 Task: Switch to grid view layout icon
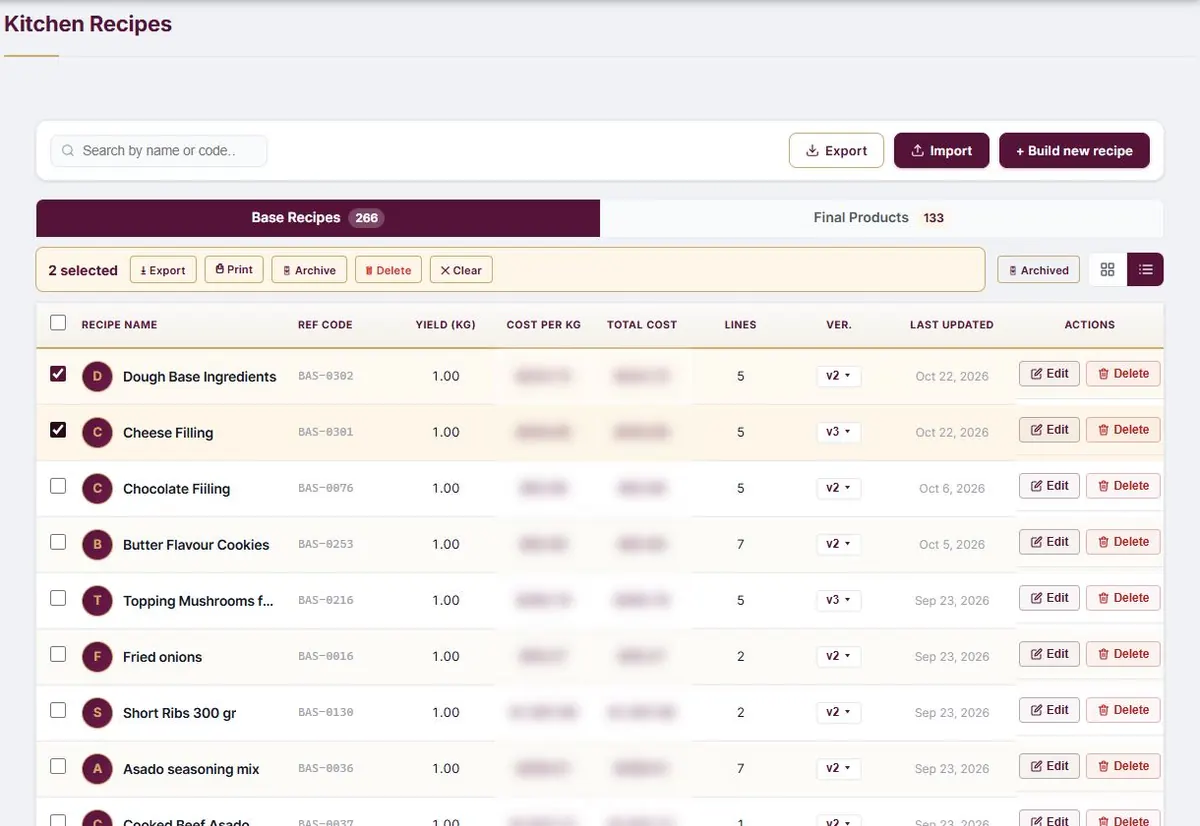click(1107, 270)
